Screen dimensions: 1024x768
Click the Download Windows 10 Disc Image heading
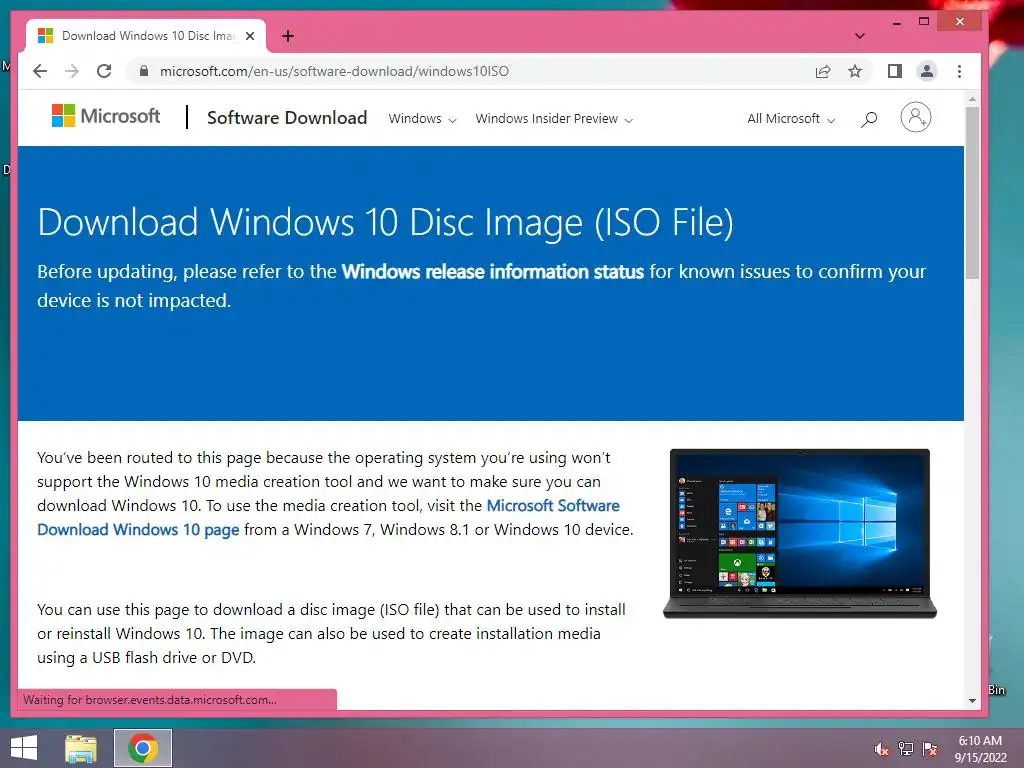pos(385,222)
